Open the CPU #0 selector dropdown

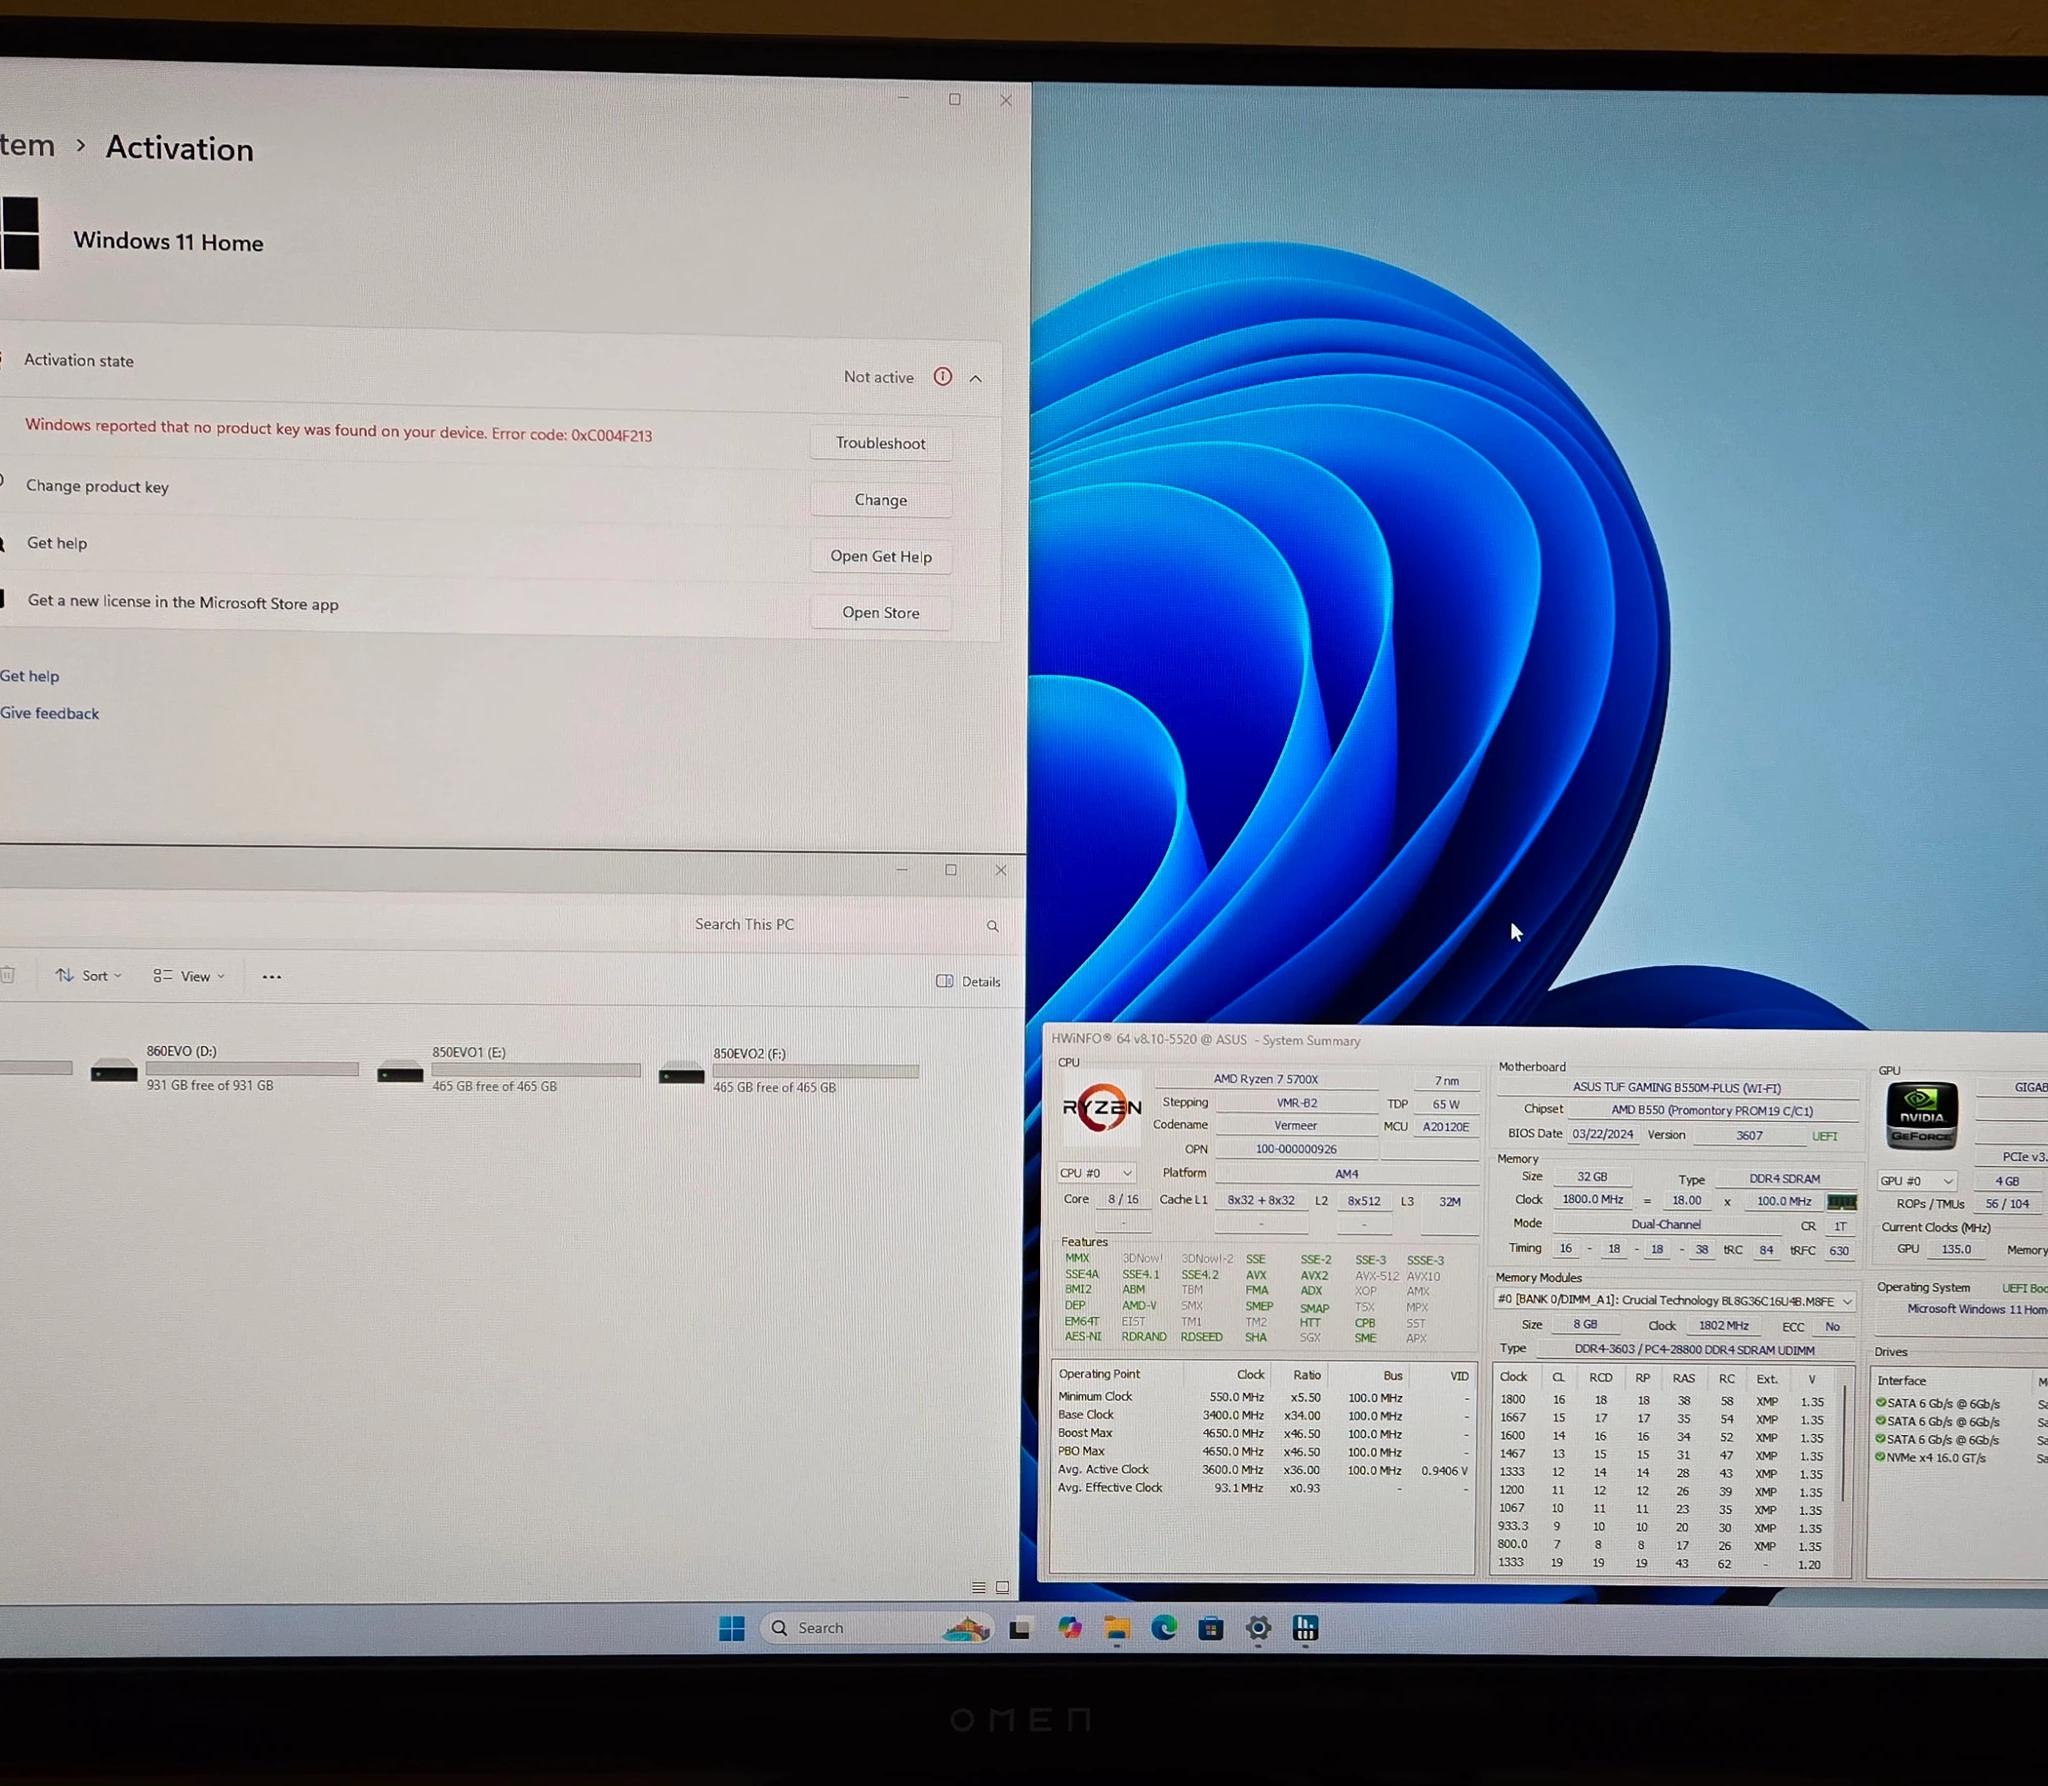click(x=1096, y=1173)
